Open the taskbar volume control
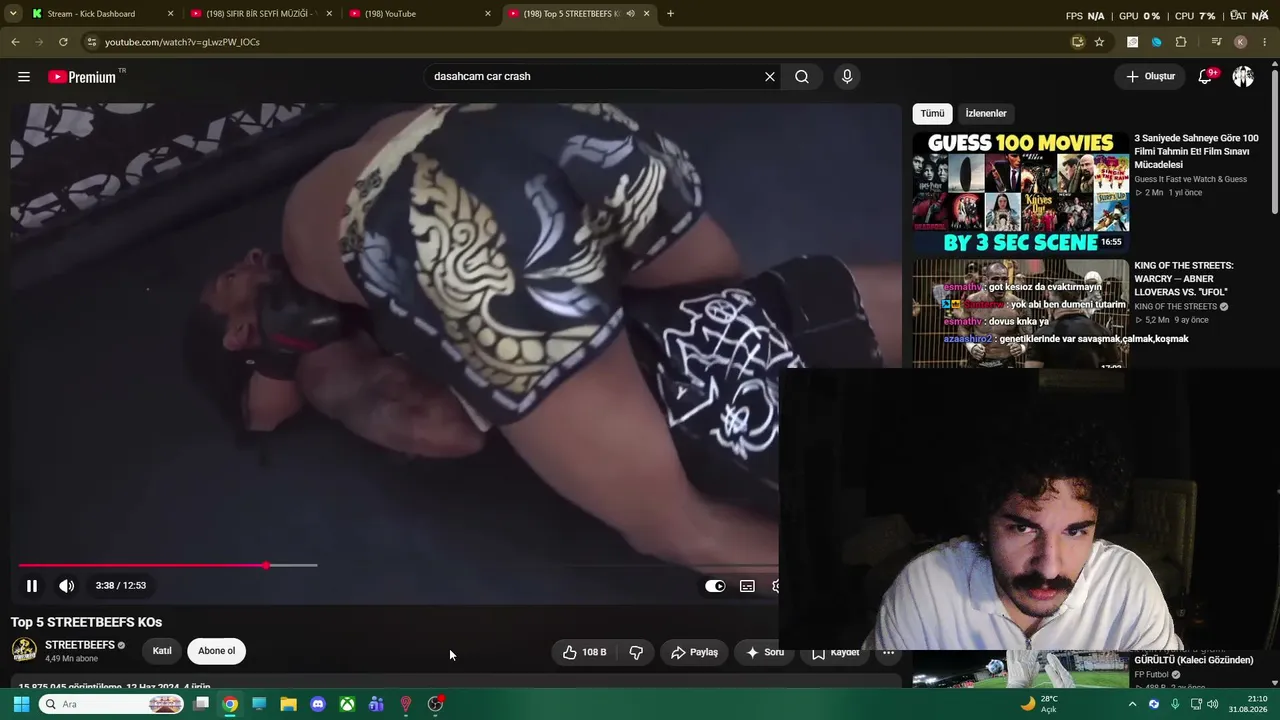Image resolution: width=1280 pixels, height=720 pixels. pyautogui.click(x=1213, y=704)
